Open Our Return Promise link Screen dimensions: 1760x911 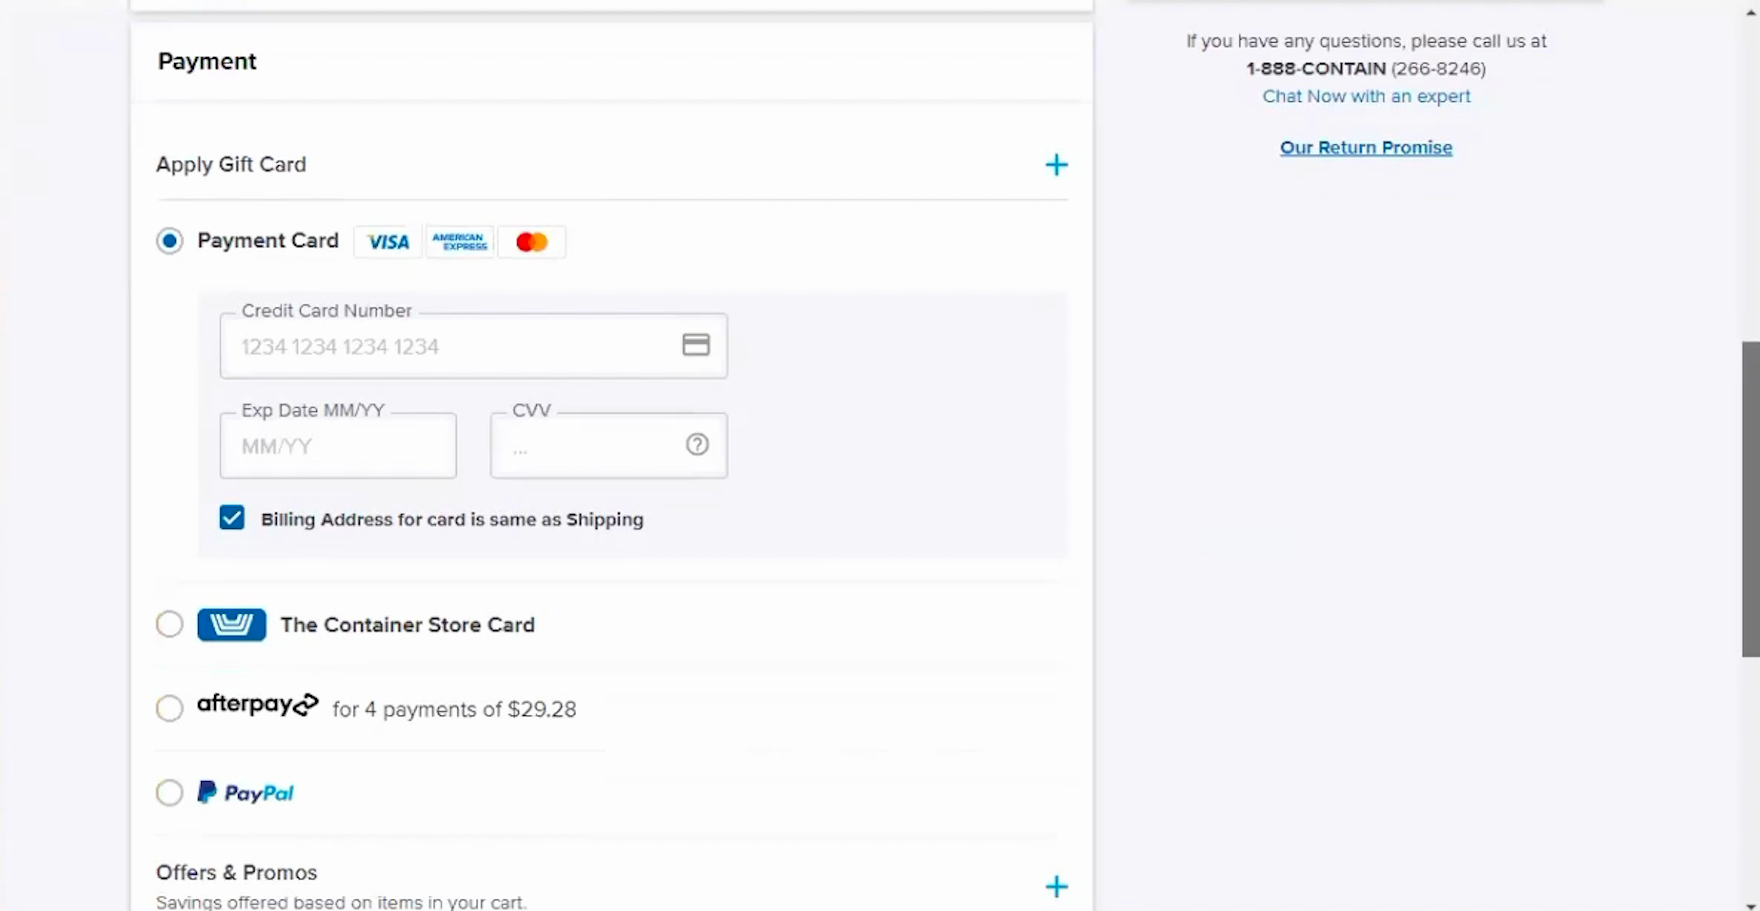click(1366, 148)
